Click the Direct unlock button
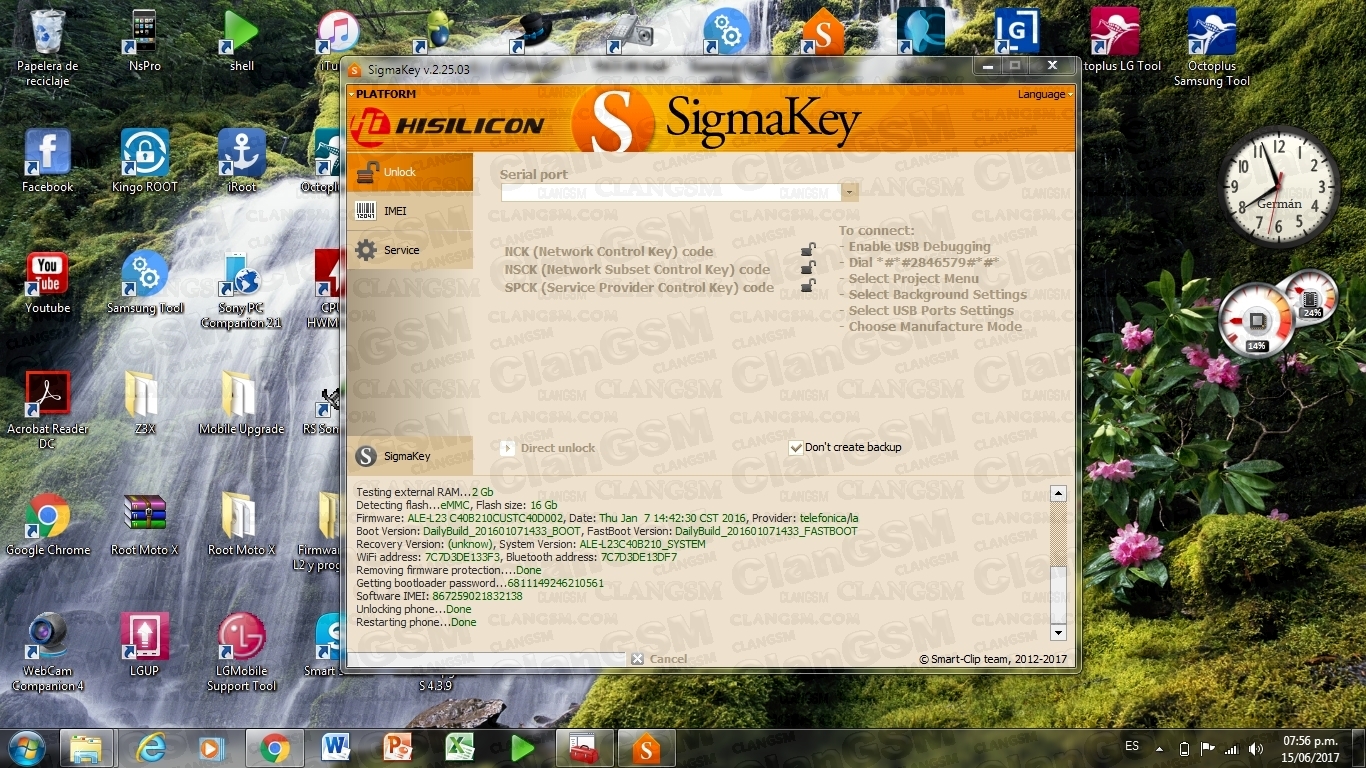The width and height of the screenshot is (1366, 768). click(547, 448)
